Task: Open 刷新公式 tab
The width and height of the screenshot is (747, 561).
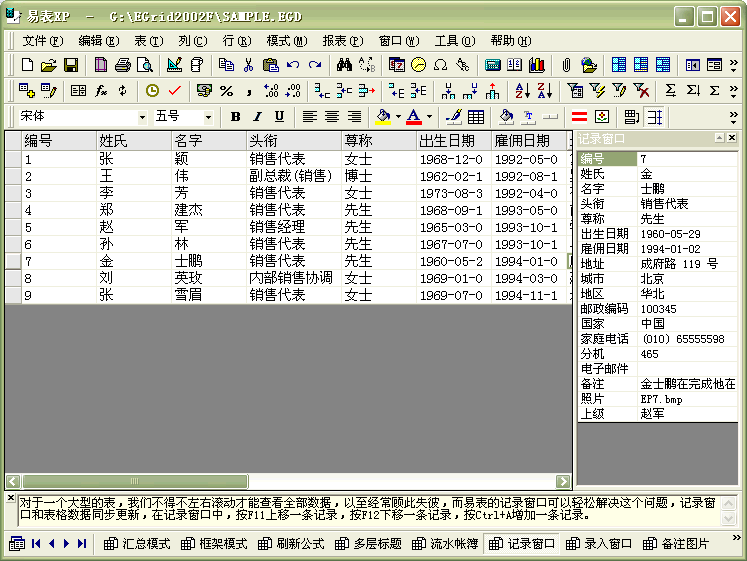Action: [291, 543]
